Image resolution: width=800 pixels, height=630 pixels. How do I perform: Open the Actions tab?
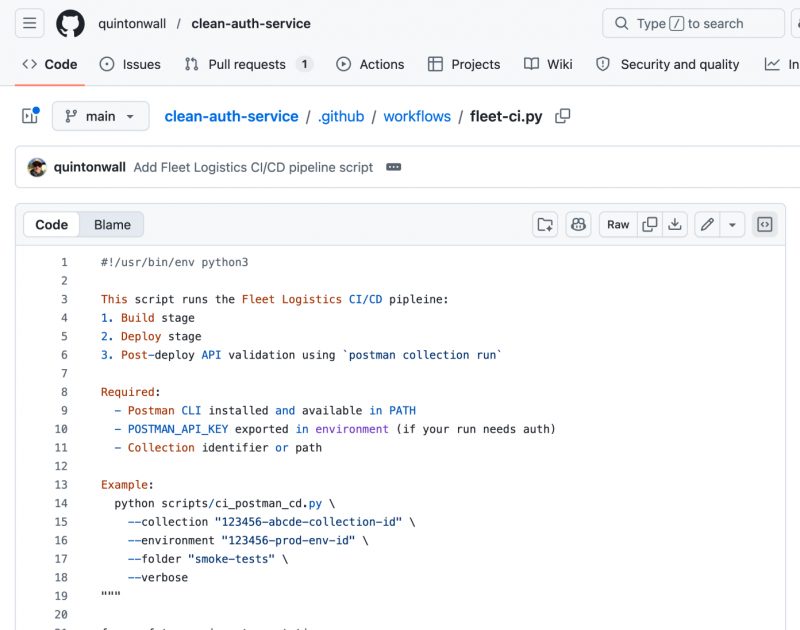370,64
